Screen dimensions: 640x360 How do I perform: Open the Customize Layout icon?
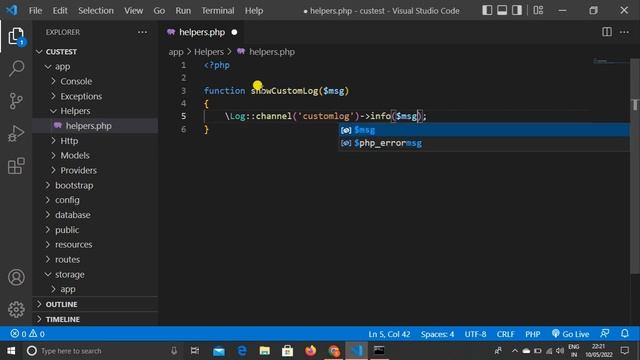point(538,10)
